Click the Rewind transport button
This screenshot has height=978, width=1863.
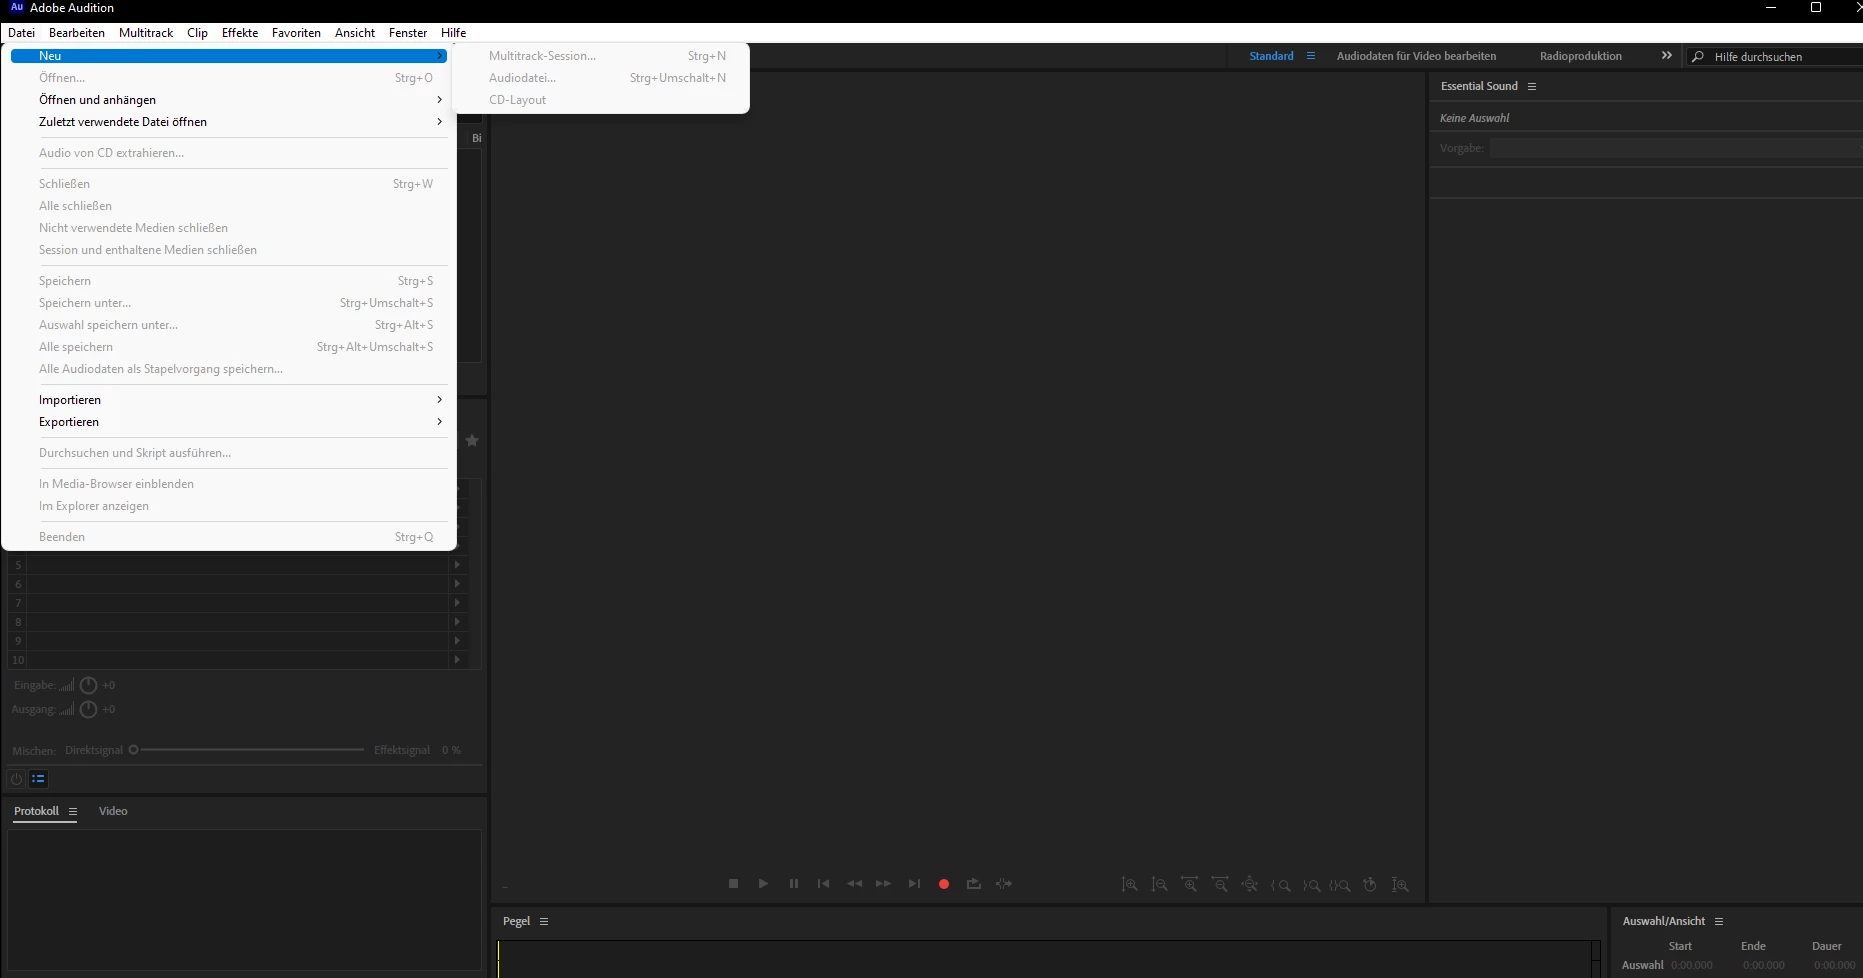click(854, 884)
